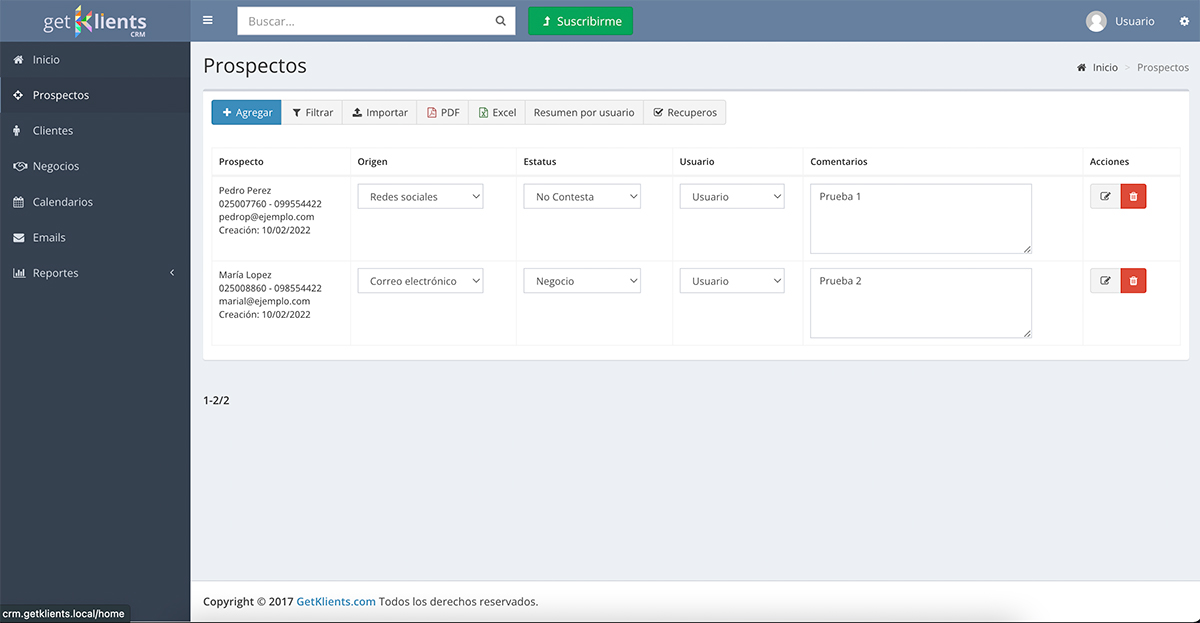Go to Clientes in the sidebar
1200x623 pixels.
[x=52, y=131]
